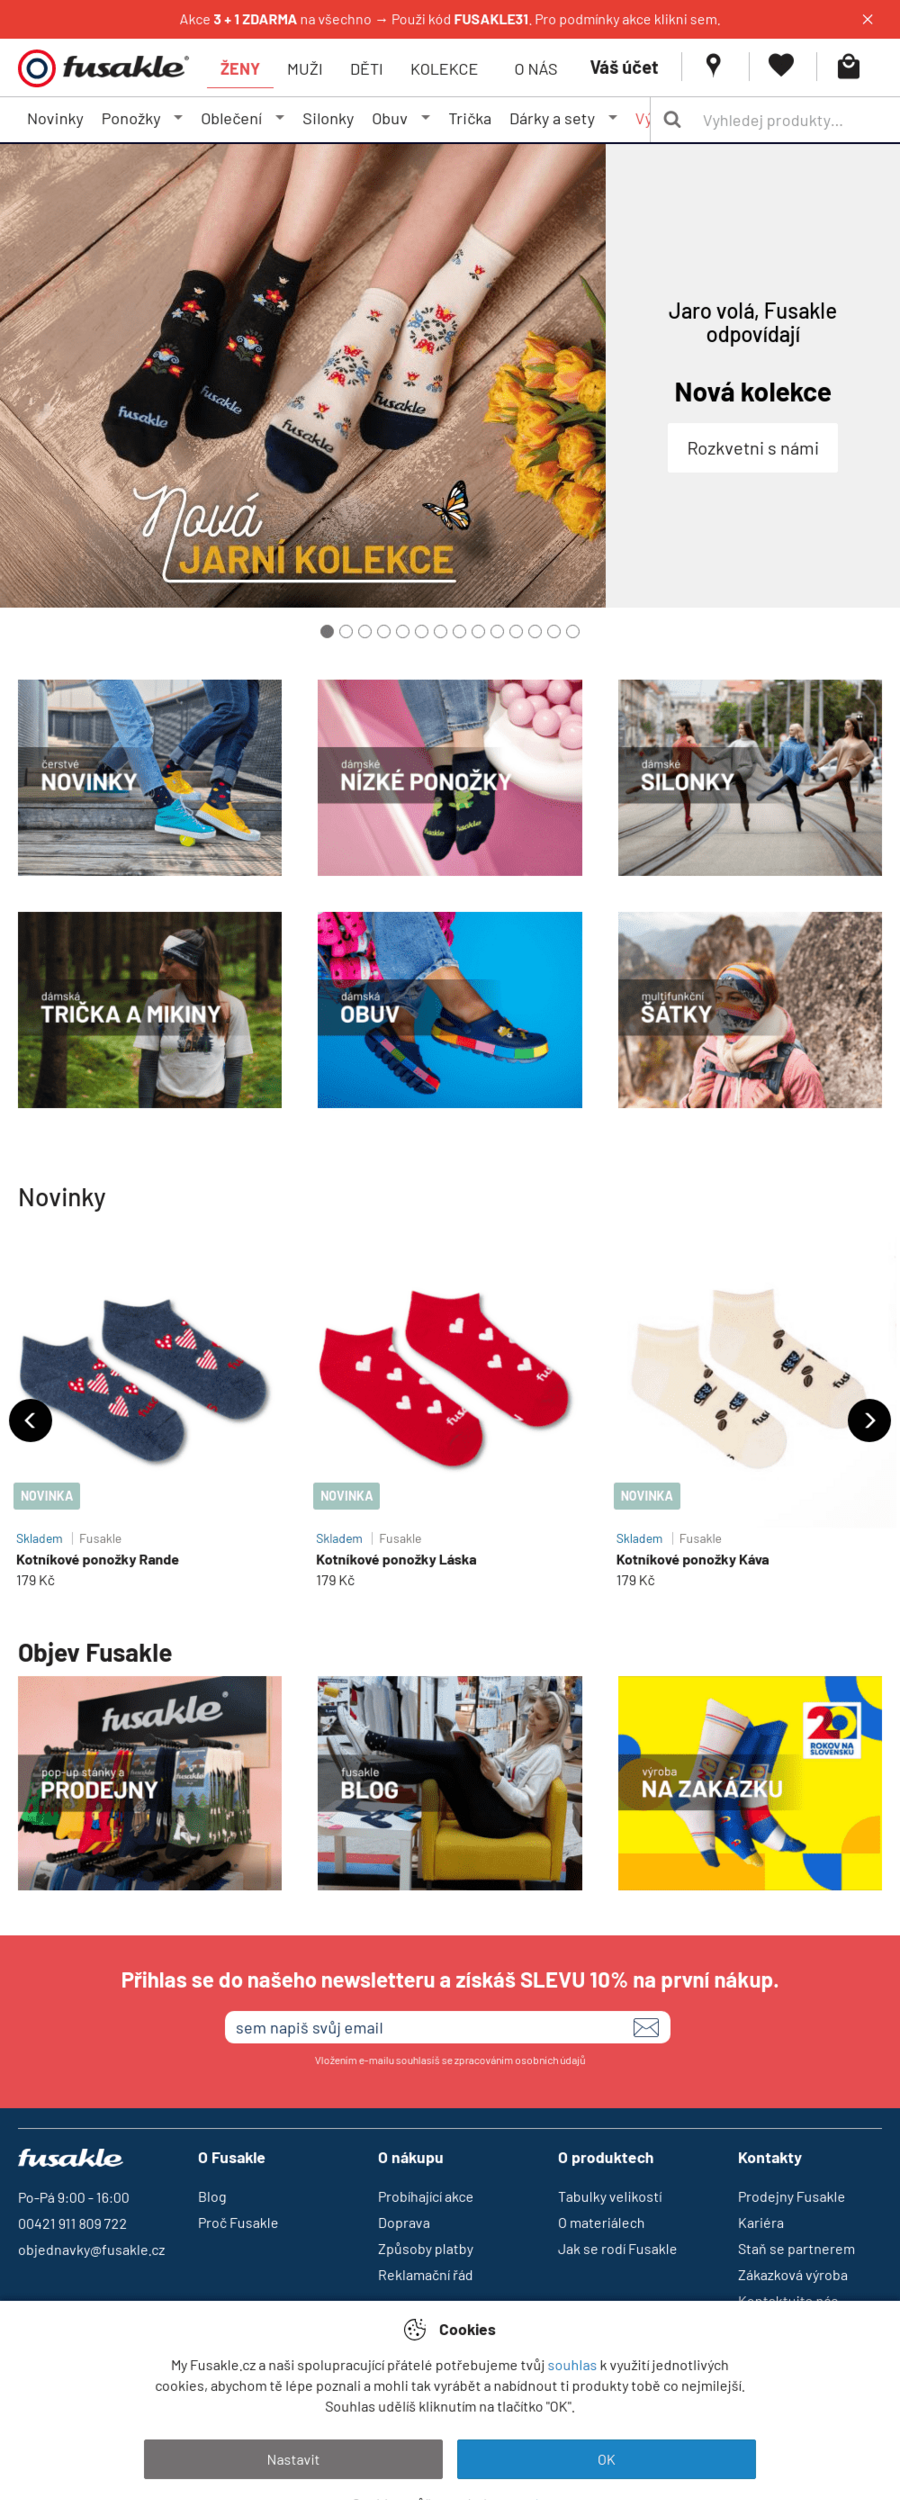Open the KOLEKCE menu item
Image resolution: width=900 pixels, height=2500 pixels.
coord(444,69)
